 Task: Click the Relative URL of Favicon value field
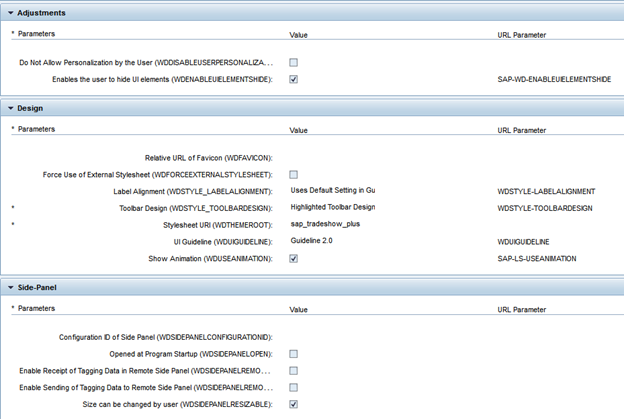[x=333, y=158]
